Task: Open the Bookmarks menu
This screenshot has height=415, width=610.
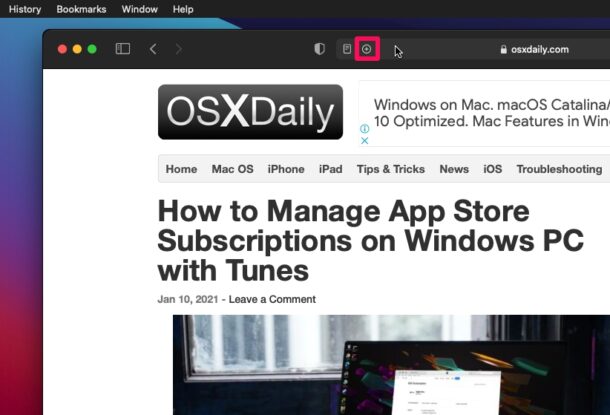Action: tap(81, 9)
